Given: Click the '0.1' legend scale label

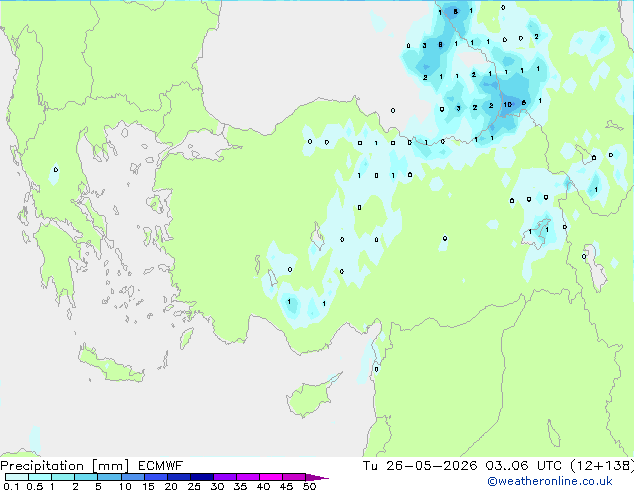Looking at the screenshot, I should (12, 486).
